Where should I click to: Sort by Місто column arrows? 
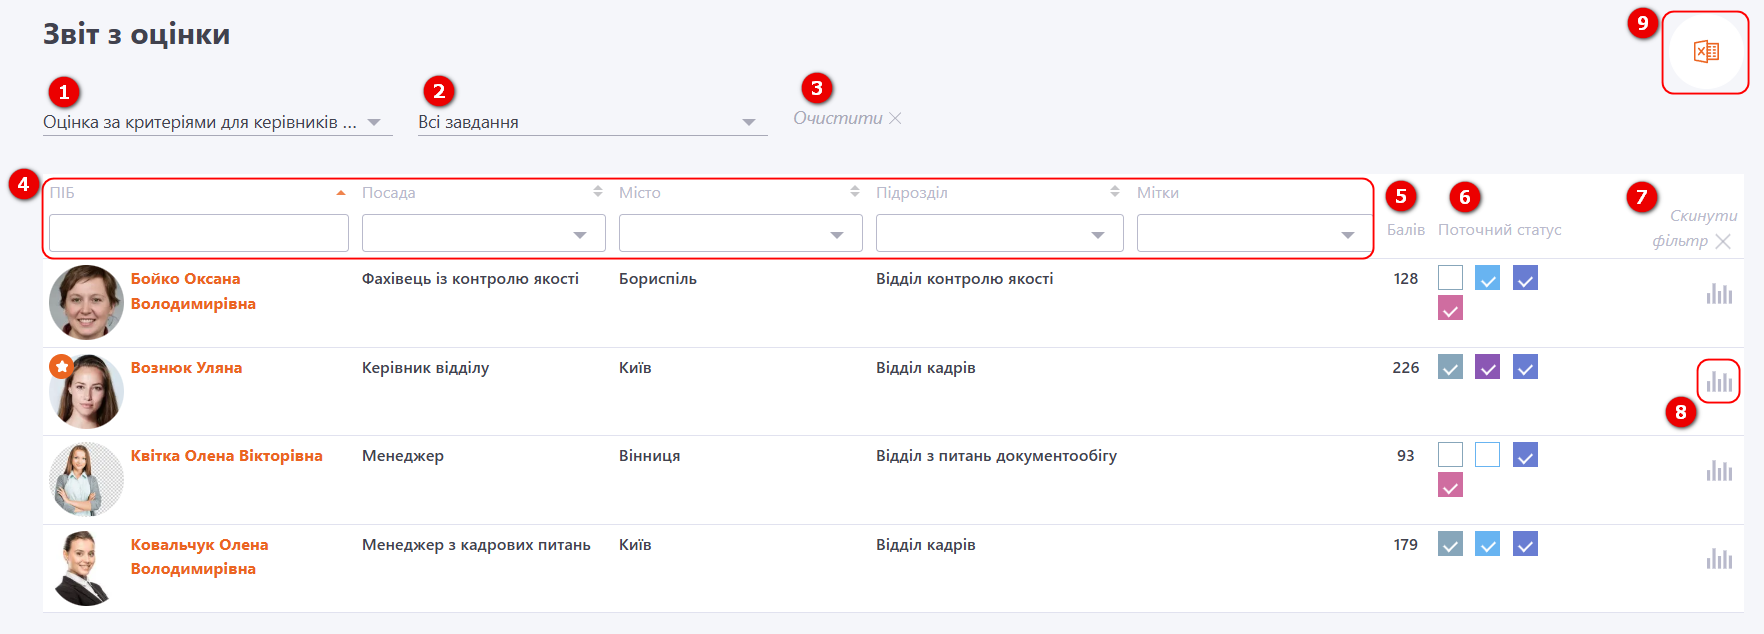tap(855, 191)
